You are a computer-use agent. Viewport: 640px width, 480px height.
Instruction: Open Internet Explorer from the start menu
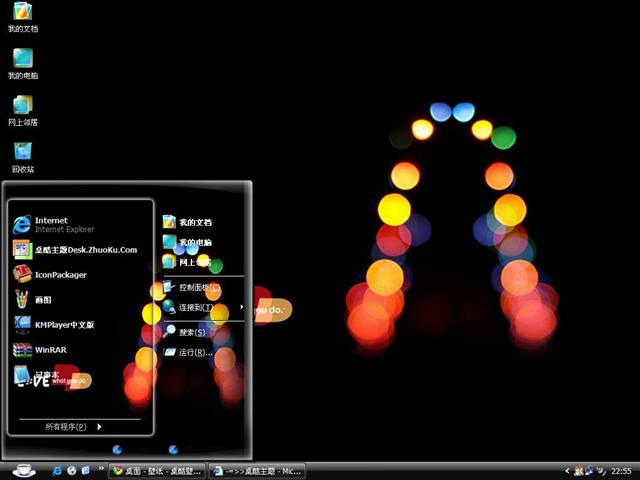(x=60, y=224)
